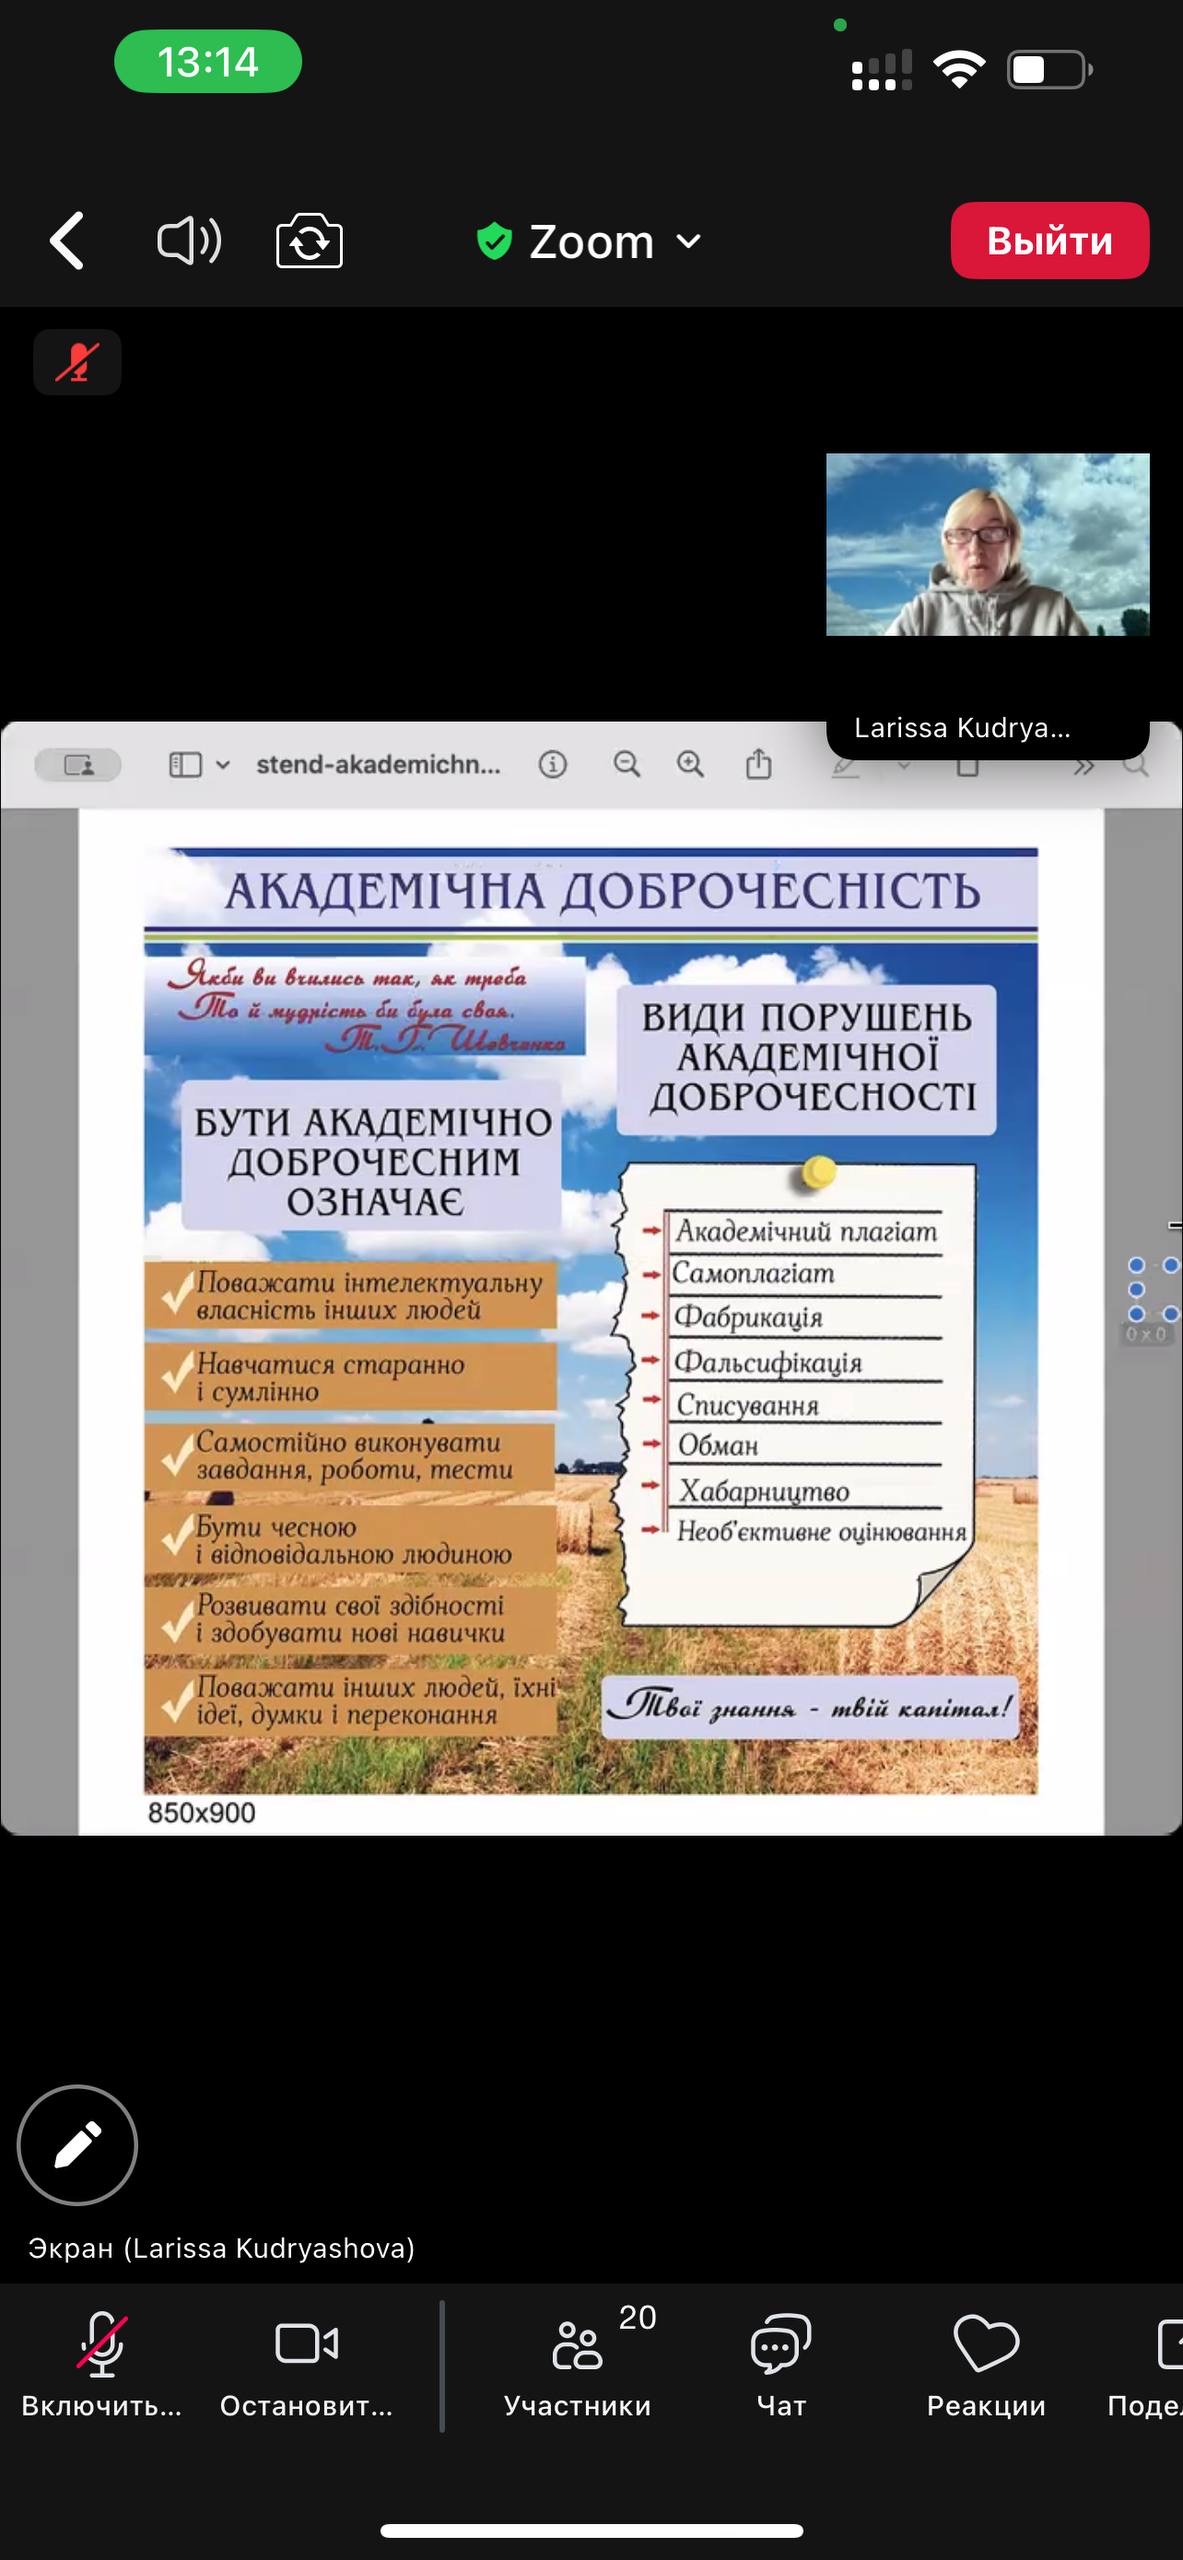Switch camera with the flip icon
1183x2560 pixels.
click(x=309, y=241)
